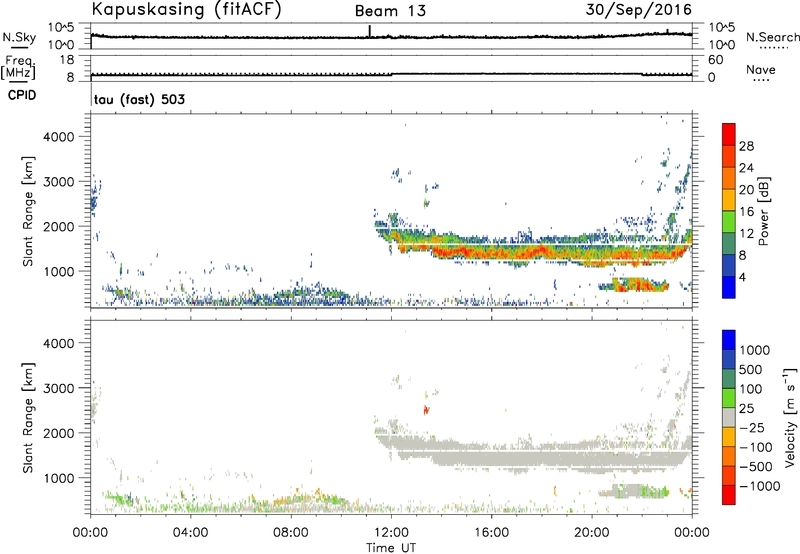Click the 28 value on power color bar
Image resolution: width=800 pixels, height=554 pixels.
[x=746, y=146]
